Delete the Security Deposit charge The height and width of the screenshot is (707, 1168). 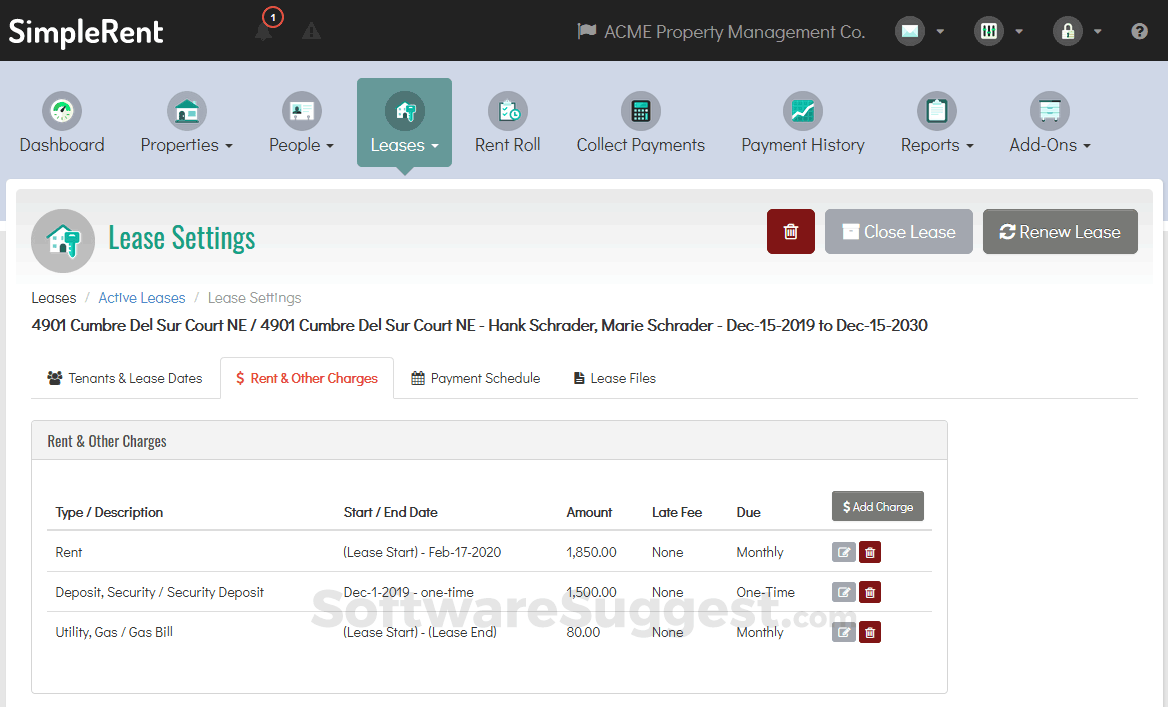tap(869, 592)
